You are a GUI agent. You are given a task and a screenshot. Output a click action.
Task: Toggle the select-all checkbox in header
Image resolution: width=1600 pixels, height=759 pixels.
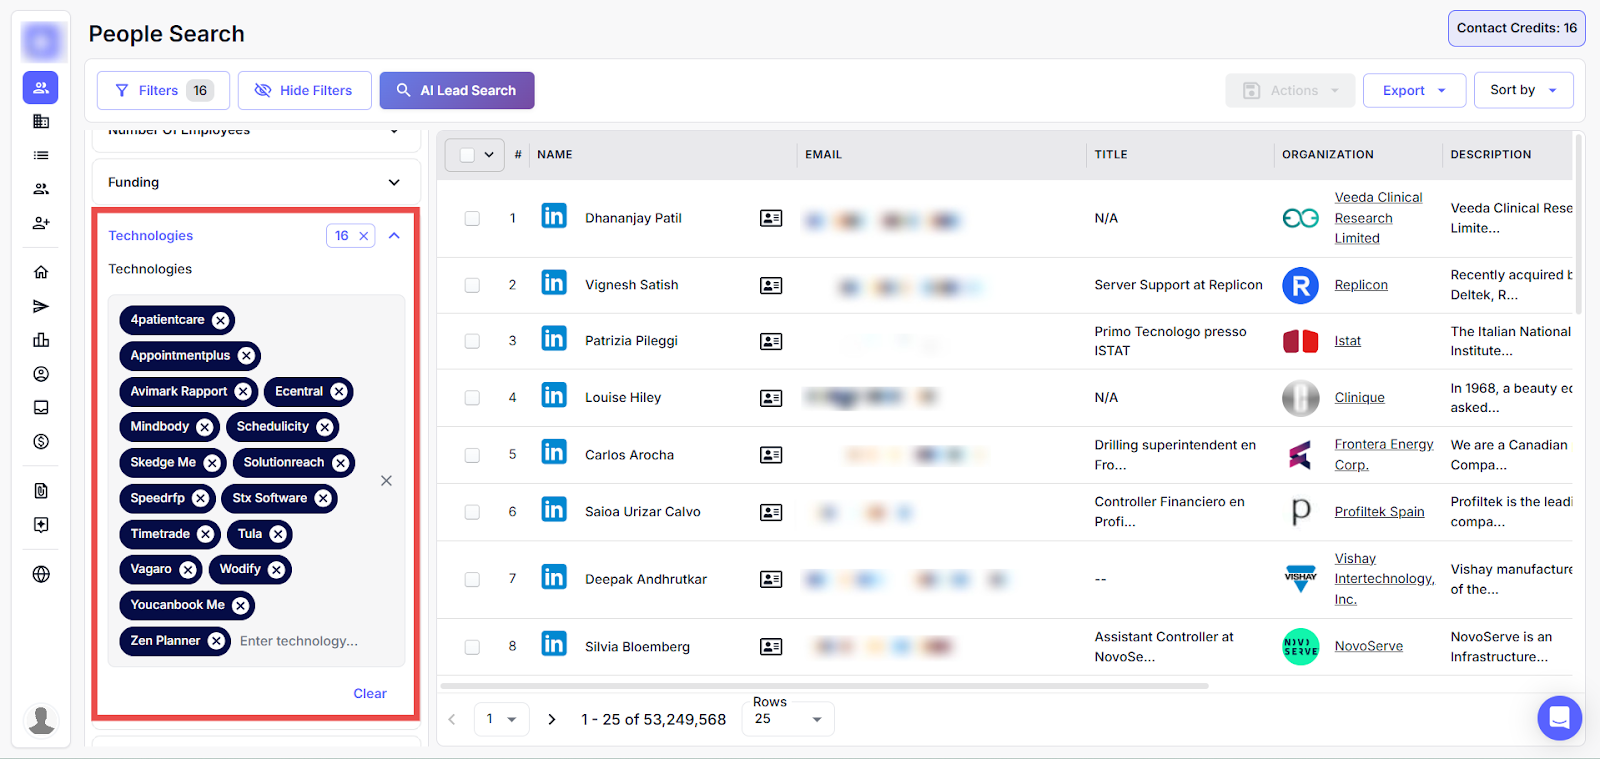tap(467, 155)
